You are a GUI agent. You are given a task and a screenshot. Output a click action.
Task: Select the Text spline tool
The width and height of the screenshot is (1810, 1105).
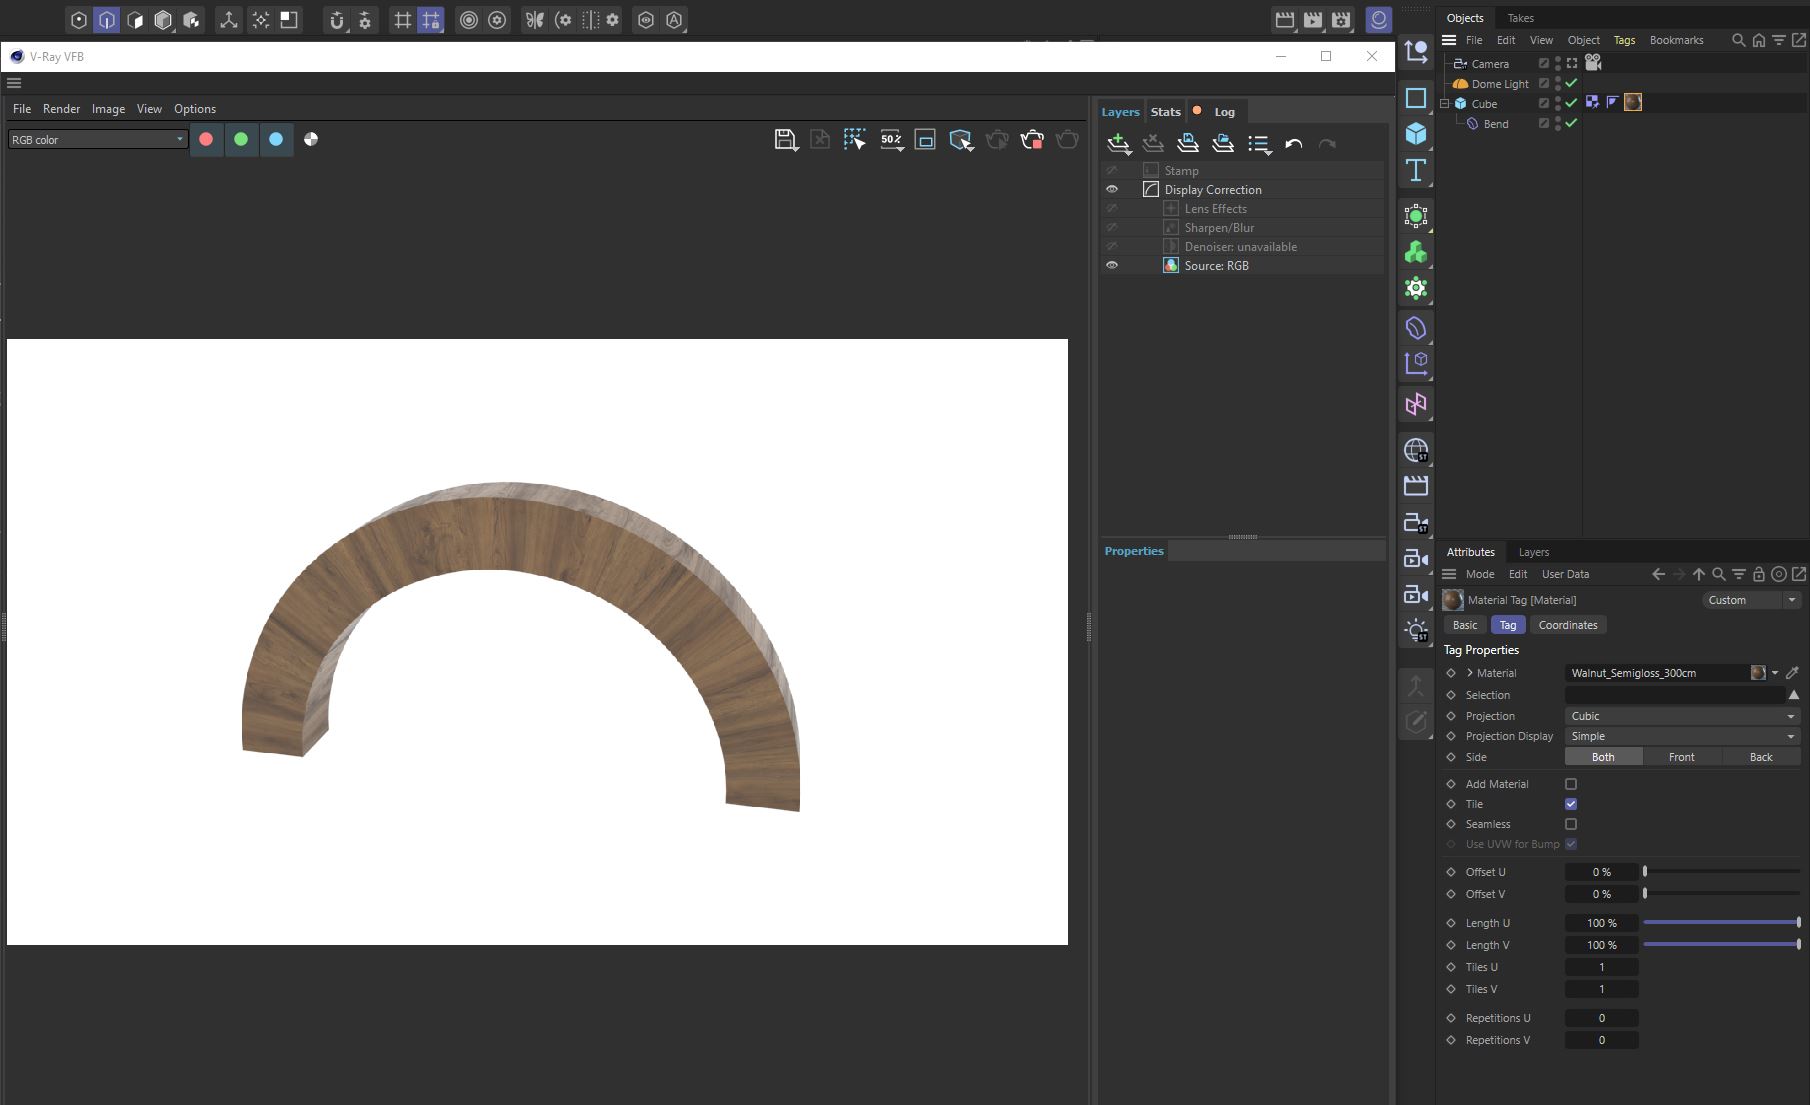(x=1416, y=170)
